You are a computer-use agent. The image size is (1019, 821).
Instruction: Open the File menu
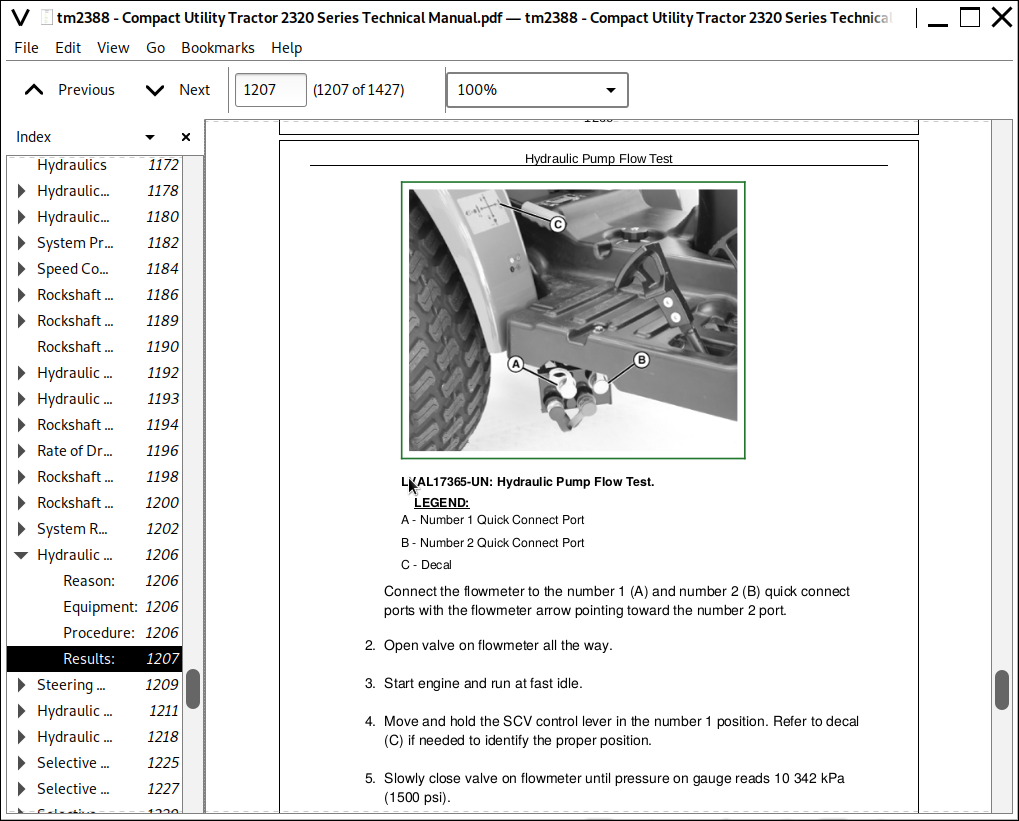tap(26, 48)
